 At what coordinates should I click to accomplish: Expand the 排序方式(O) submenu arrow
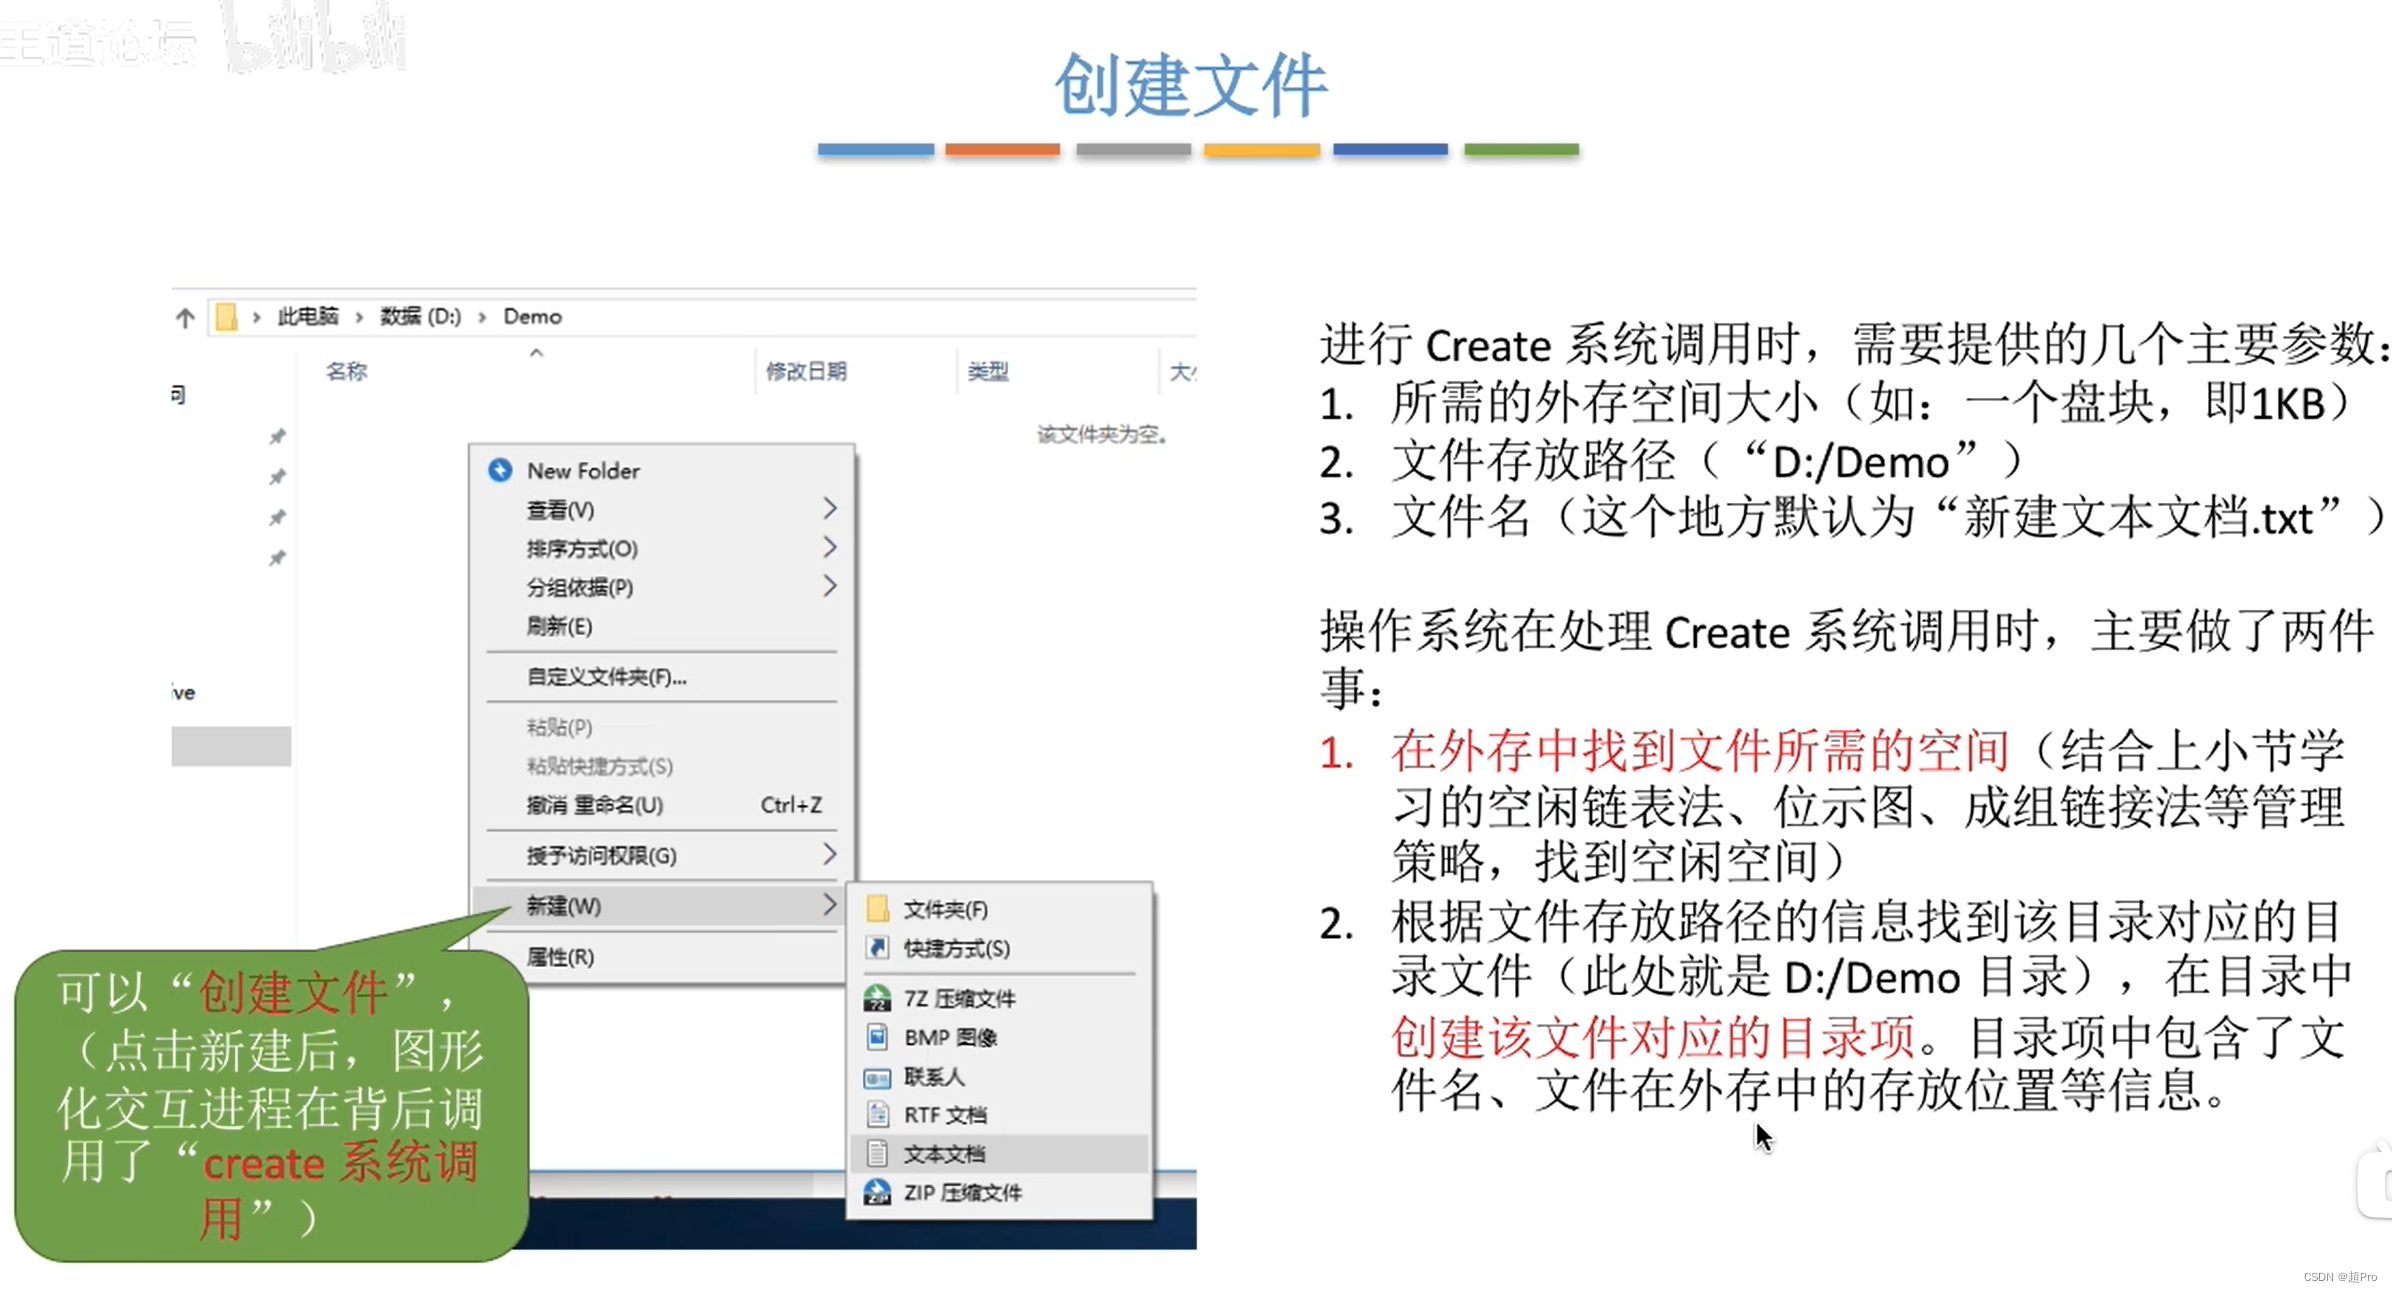(x=829, y=547)
